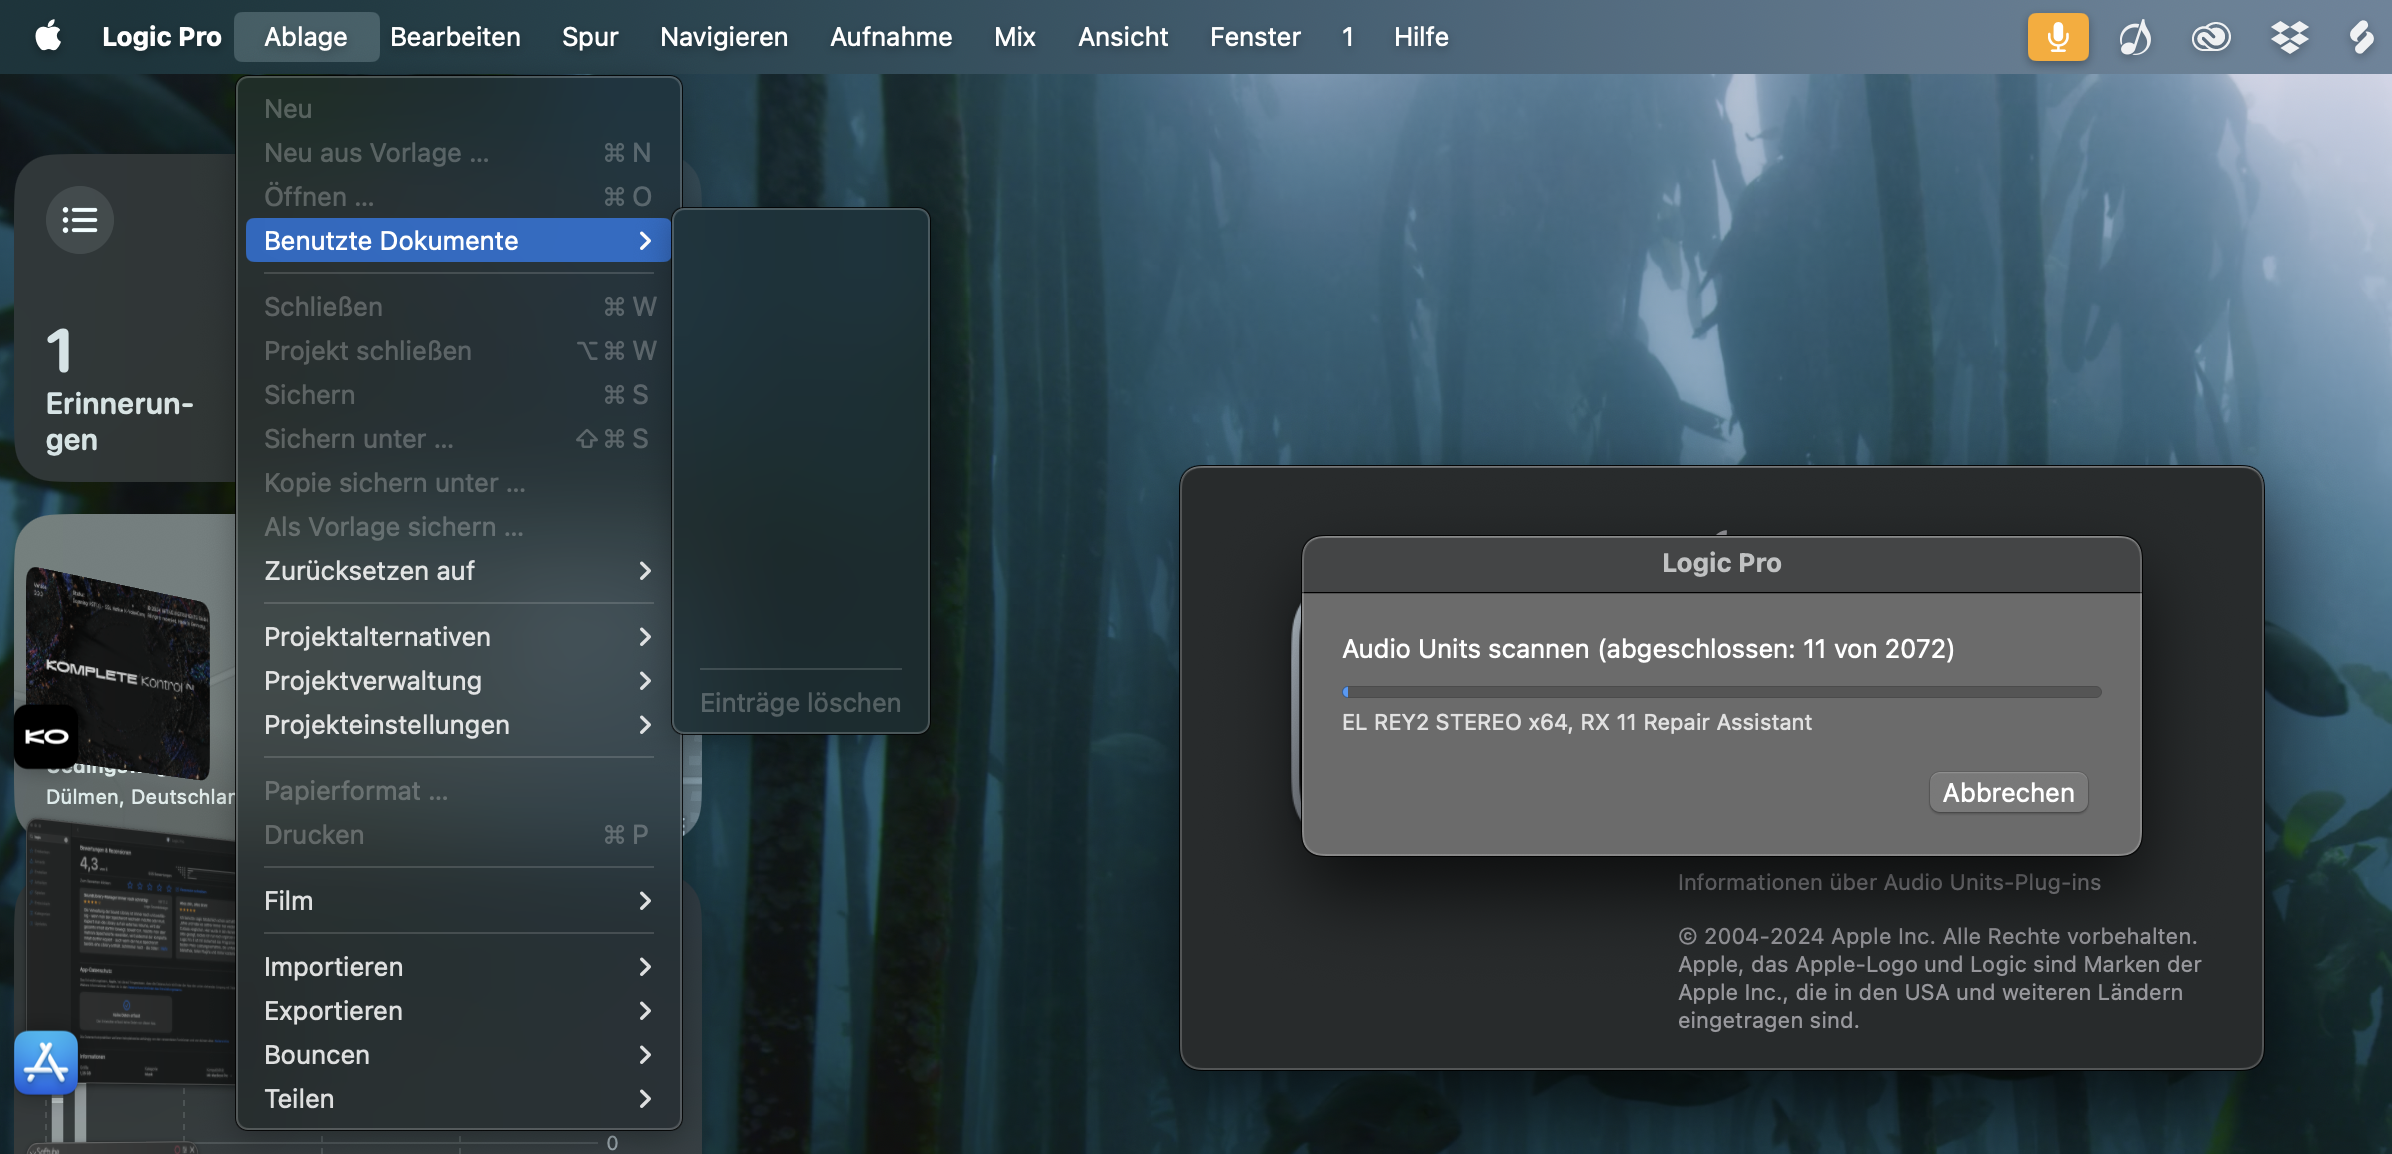Click the reminders list icon in widget
This screenshot has width=2392, height=1154.
point(80,219)
